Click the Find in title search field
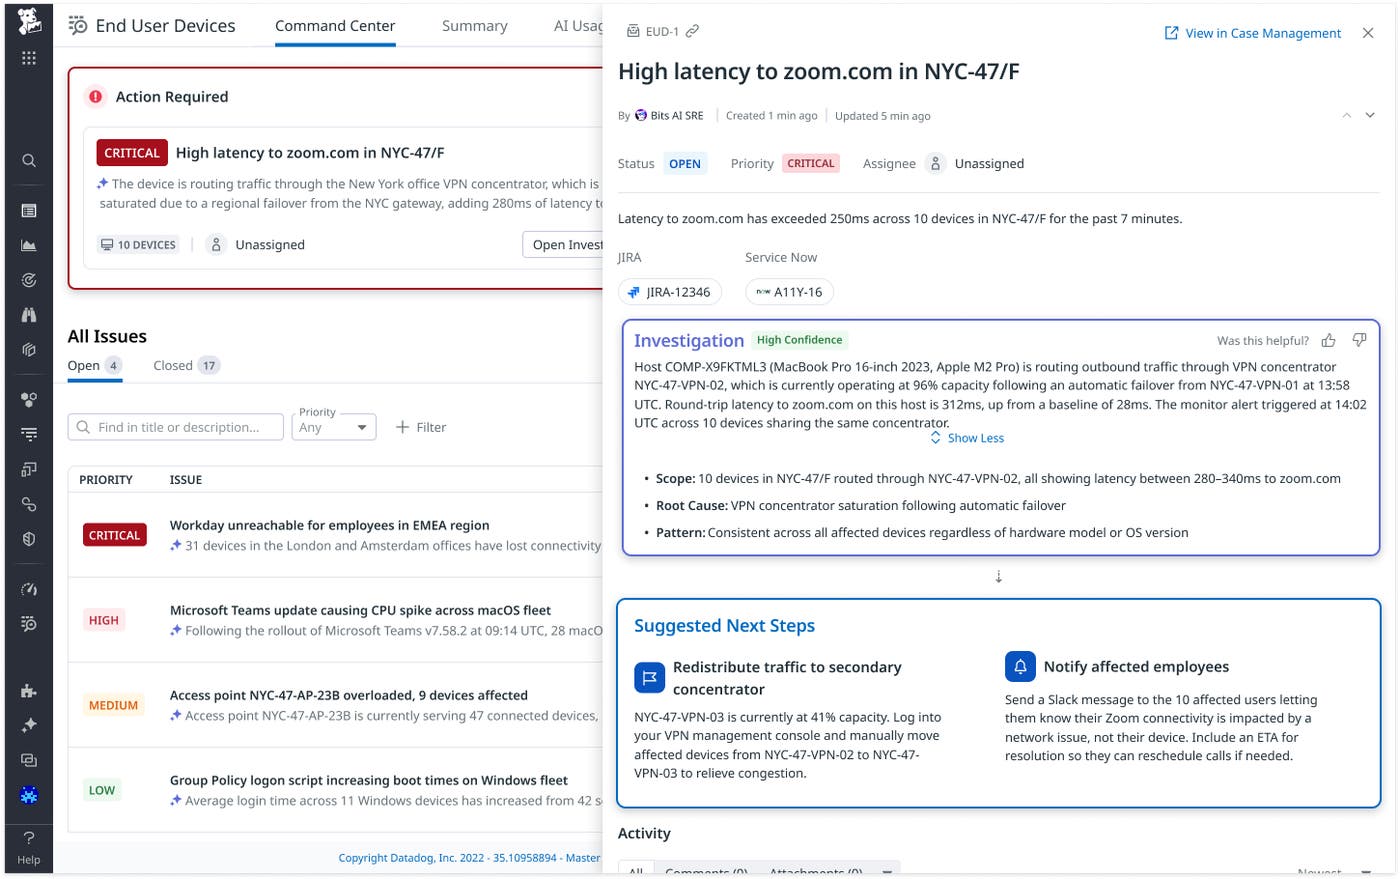The width and height of the screenshot is (1400, 879). click(x=176, y=427)
